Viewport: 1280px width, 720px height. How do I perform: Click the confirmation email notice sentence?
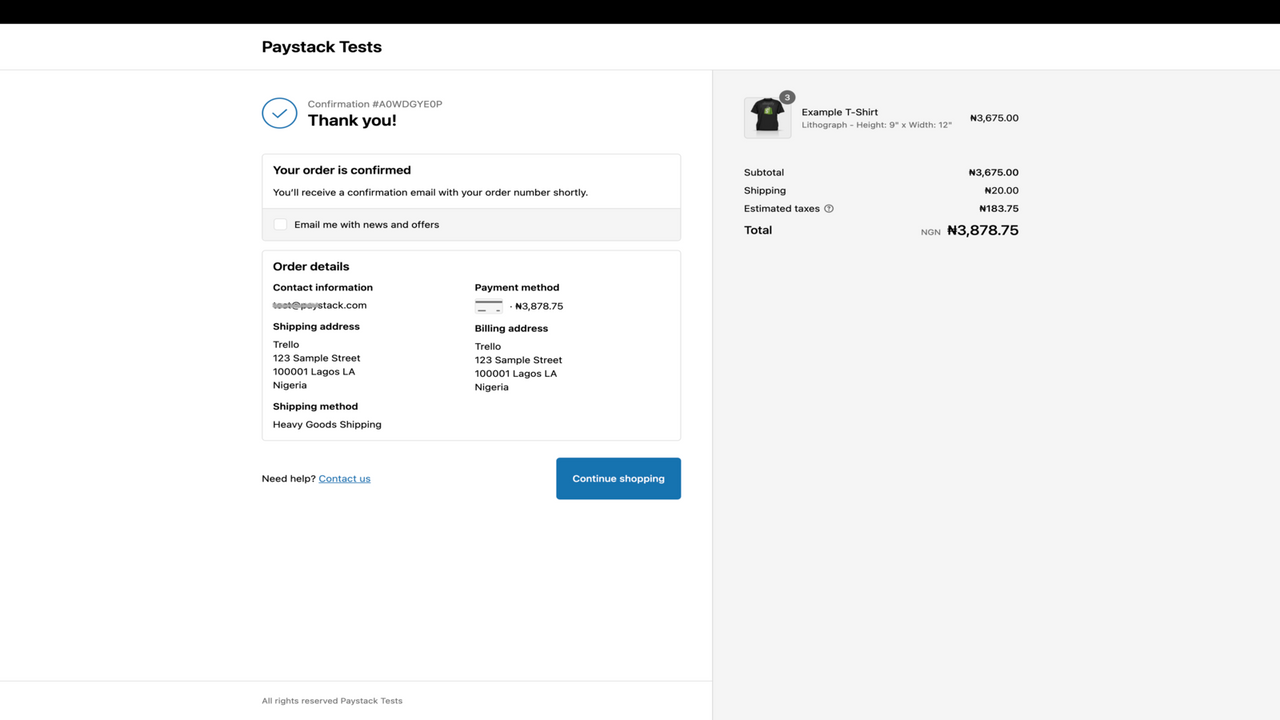[430, 192]
